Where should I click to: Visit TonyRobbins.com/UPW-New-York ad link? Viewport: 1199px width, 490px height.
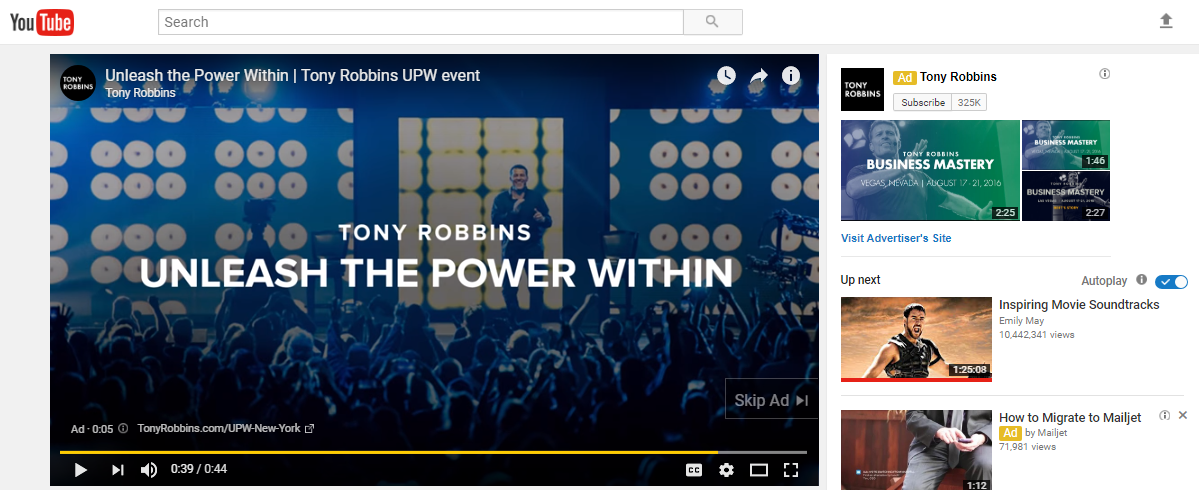(226, 428)
